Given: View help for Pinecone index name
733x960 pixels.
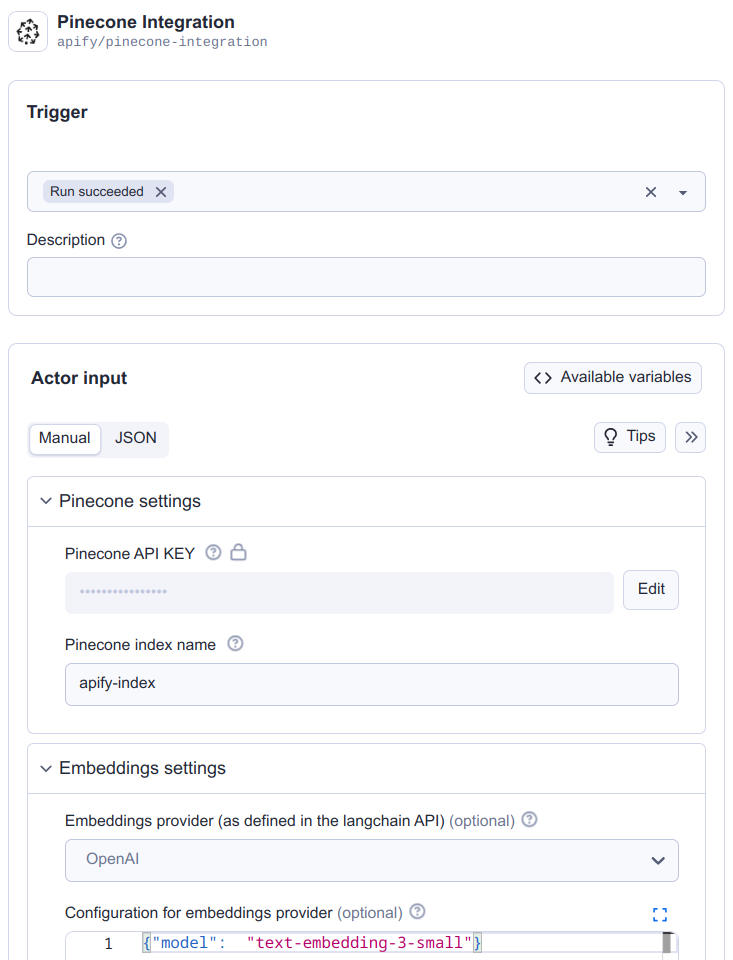Looking at the screenshot, I should click(235, 644).
